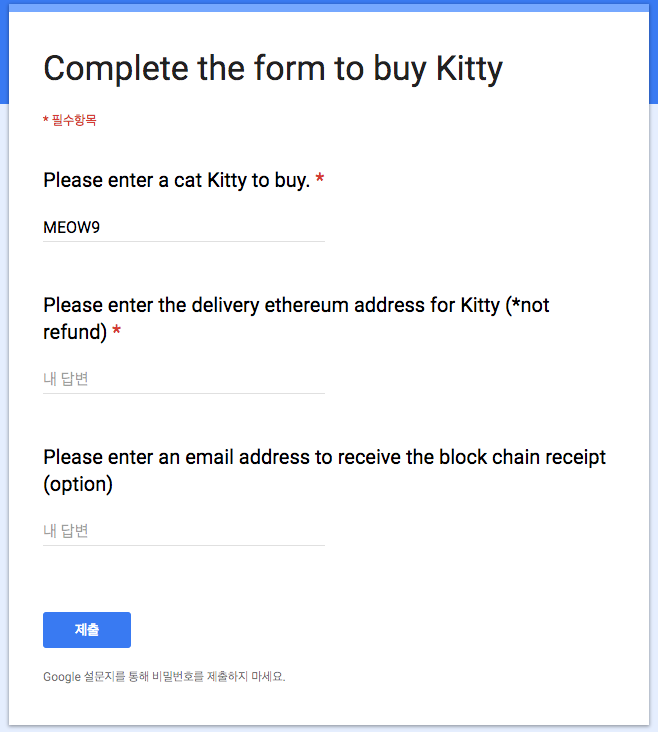Click the word "Google" in the footer
Viewport: 658px width, 732px height.
coord(62,677)
